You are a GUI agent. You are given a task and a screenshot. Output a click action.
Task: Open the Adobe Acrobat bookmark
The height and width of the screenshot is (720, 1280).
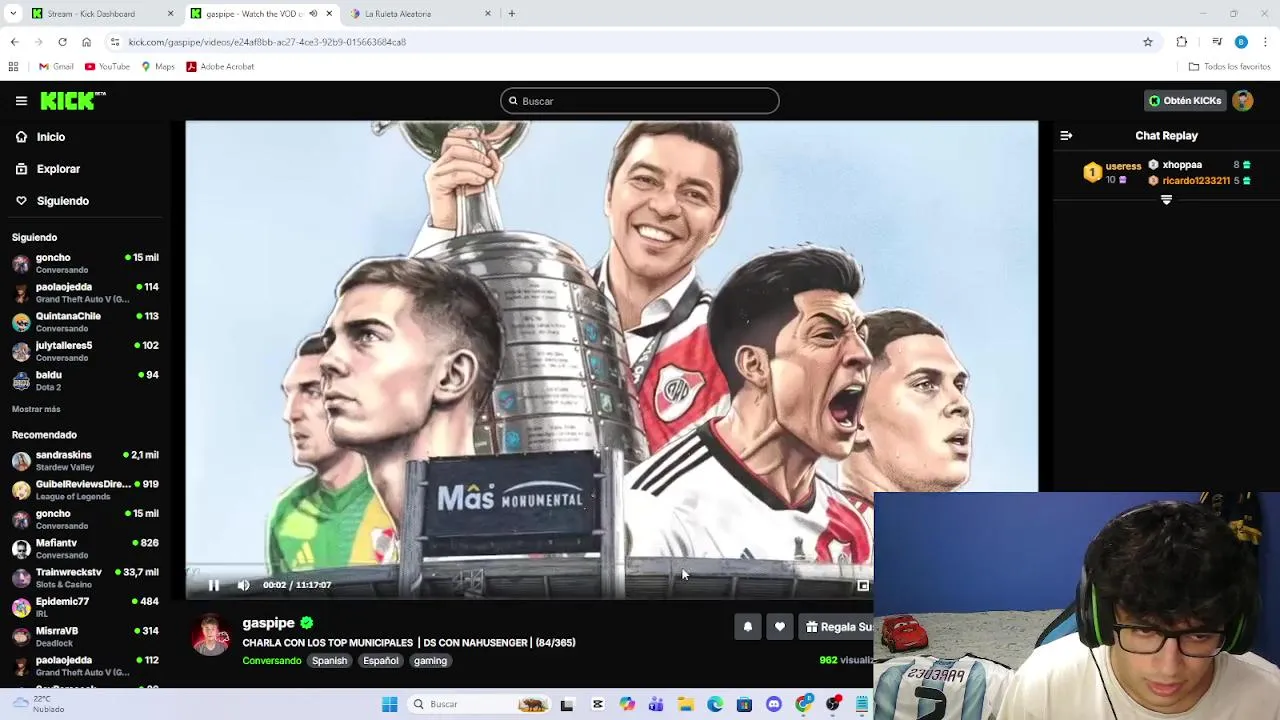coord(220,67)
